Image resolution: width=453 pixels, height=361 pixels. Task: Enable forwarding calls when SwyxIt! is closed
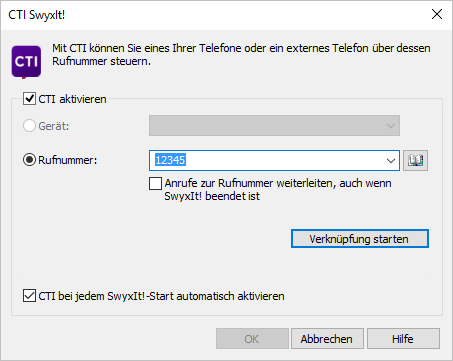tap(155, 183)
